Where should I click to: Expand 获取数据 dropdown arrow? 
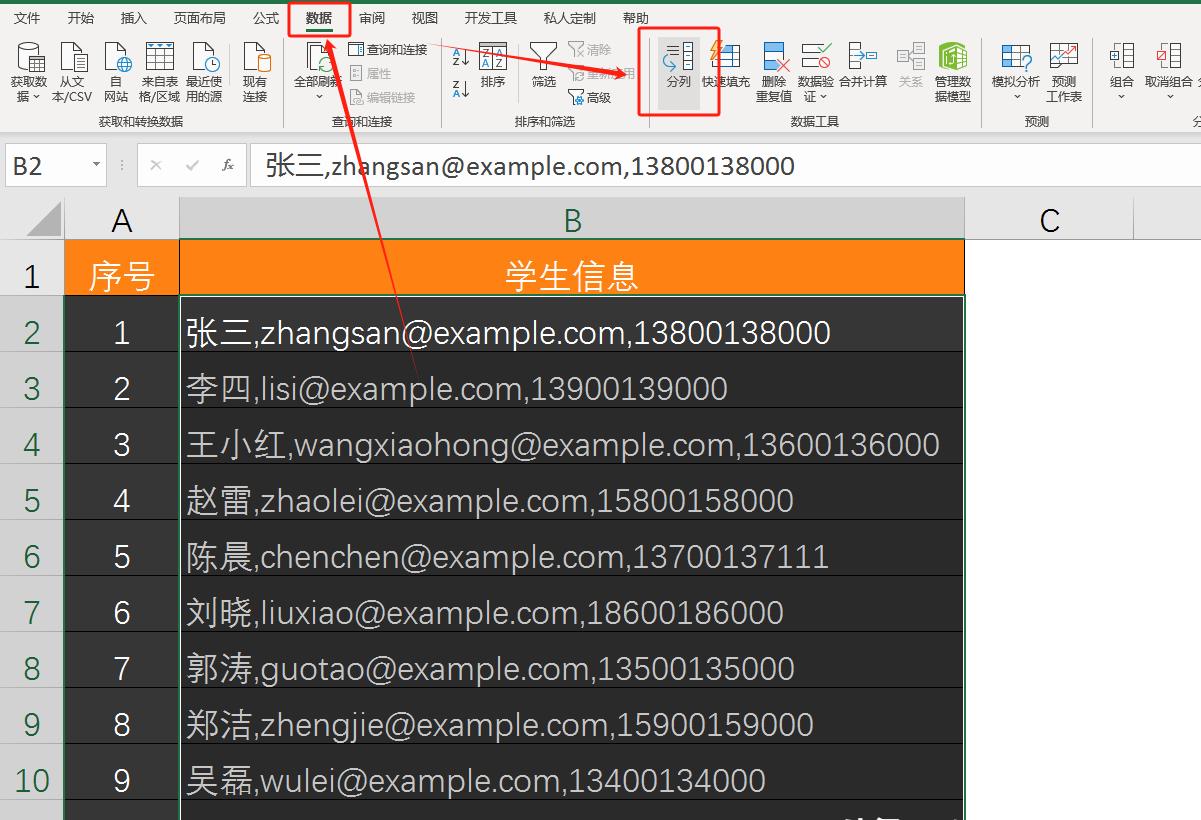tap(37, 97)
